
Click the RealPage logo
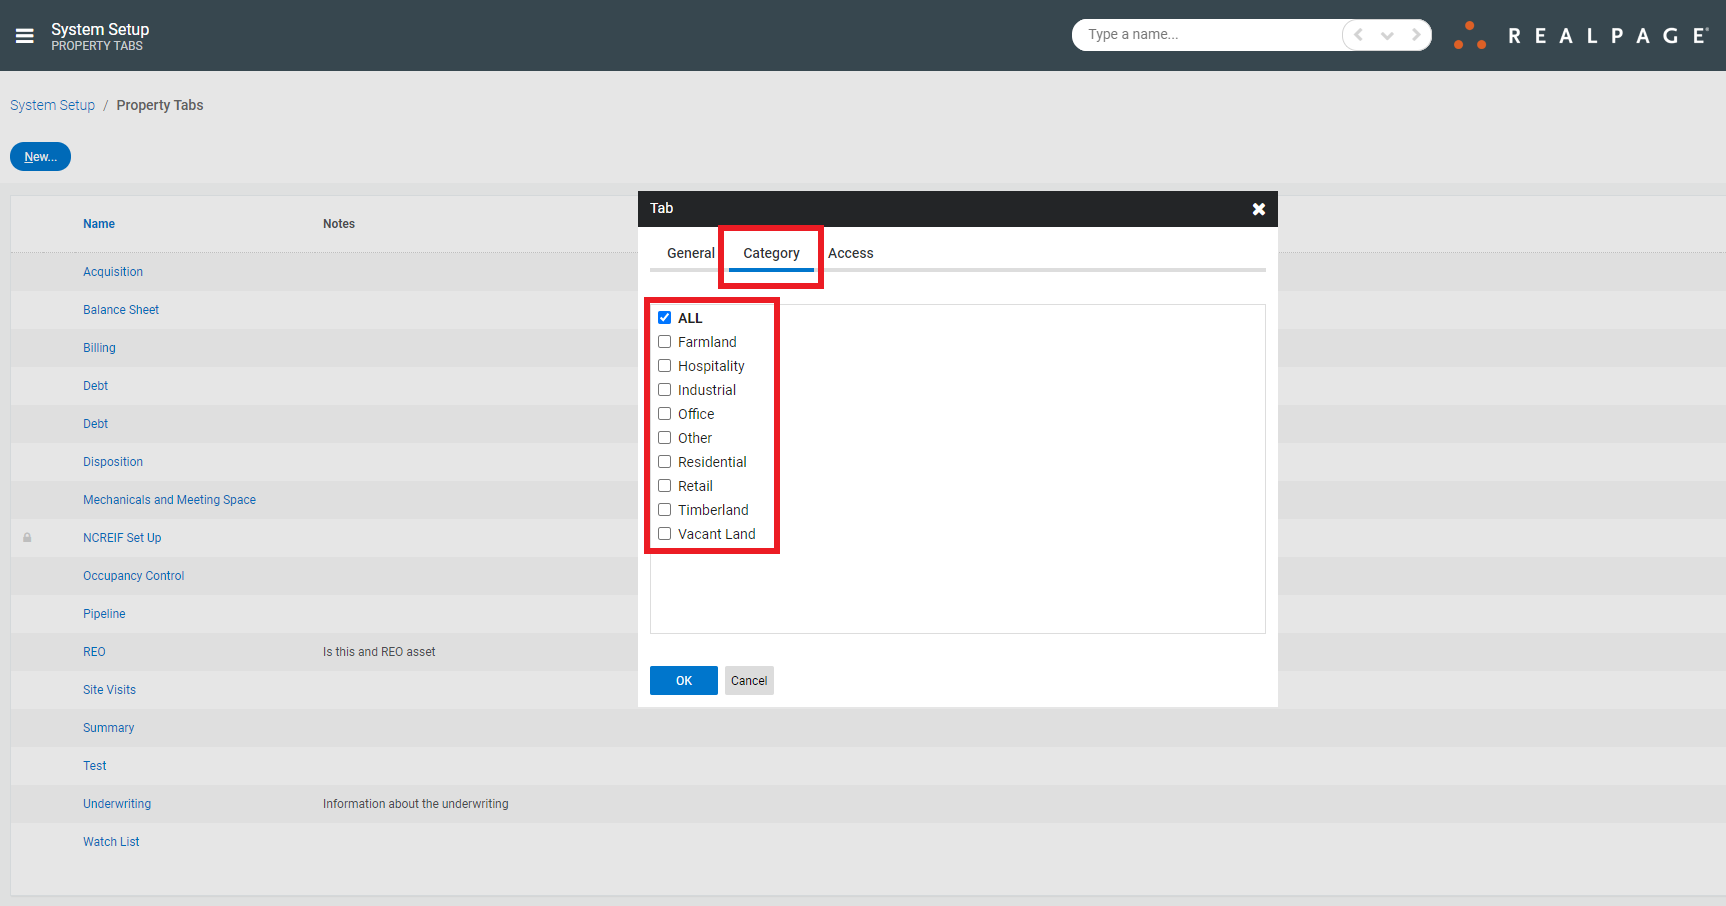(1580, 35)
